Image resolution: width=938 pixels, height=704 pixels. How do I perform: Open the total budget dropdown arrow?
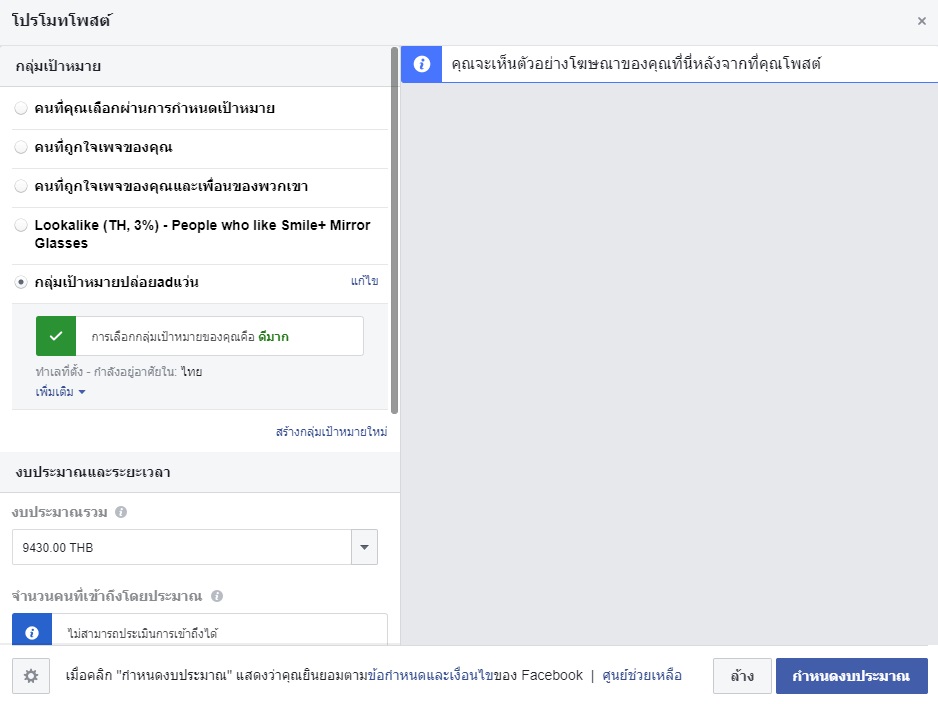364,547
